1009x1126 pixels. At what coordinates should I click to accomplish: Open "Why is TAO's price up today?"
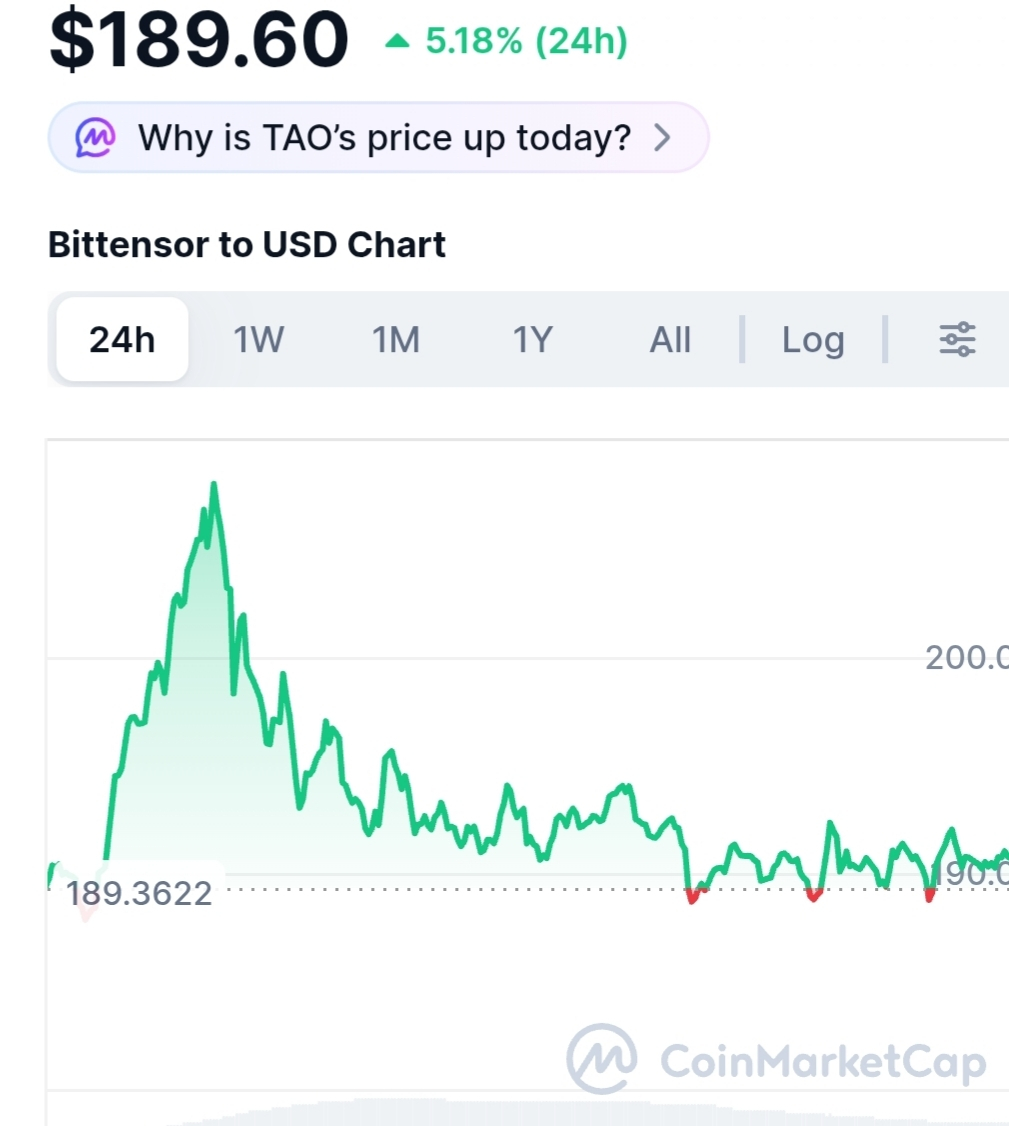point(384,137)
